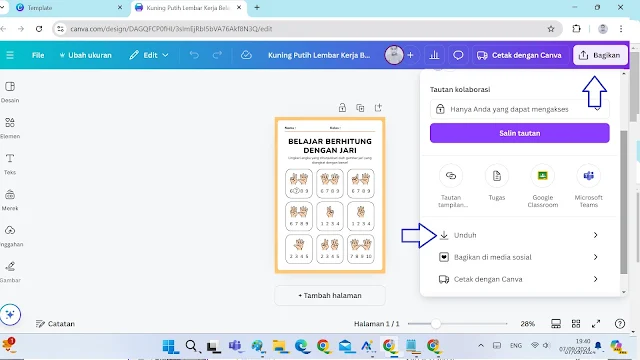Open File Explorer from taskbar
The image size is (640, 360).
280,347
